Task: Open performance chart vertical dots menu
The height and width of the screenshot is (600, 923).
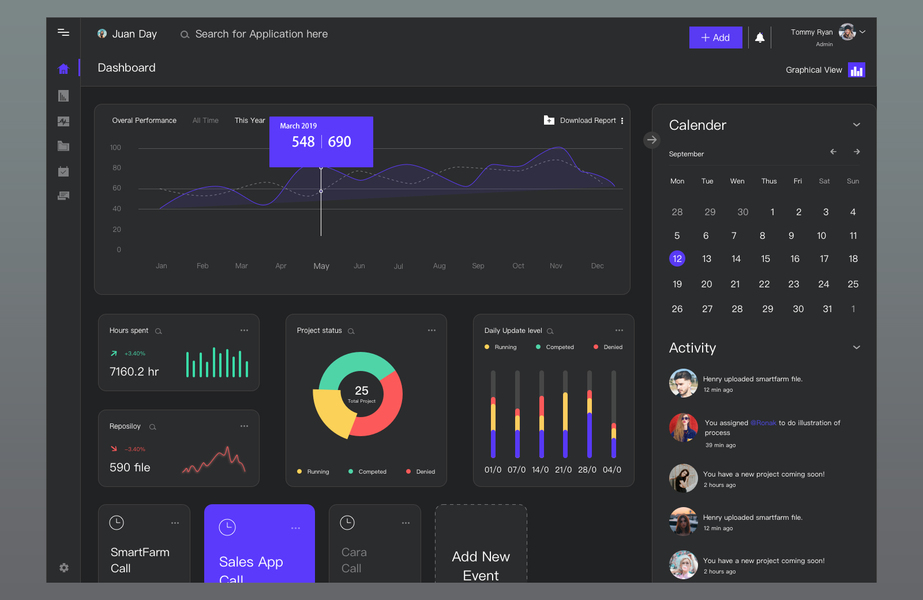Action: click(x=622, y=121)
